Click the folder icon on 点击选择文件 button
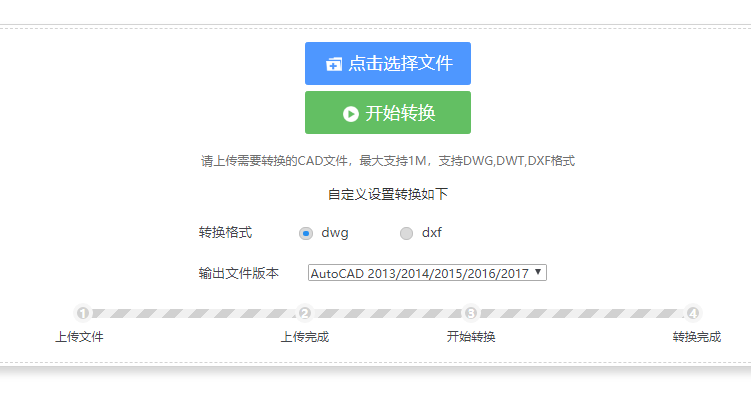 (334, 64)
